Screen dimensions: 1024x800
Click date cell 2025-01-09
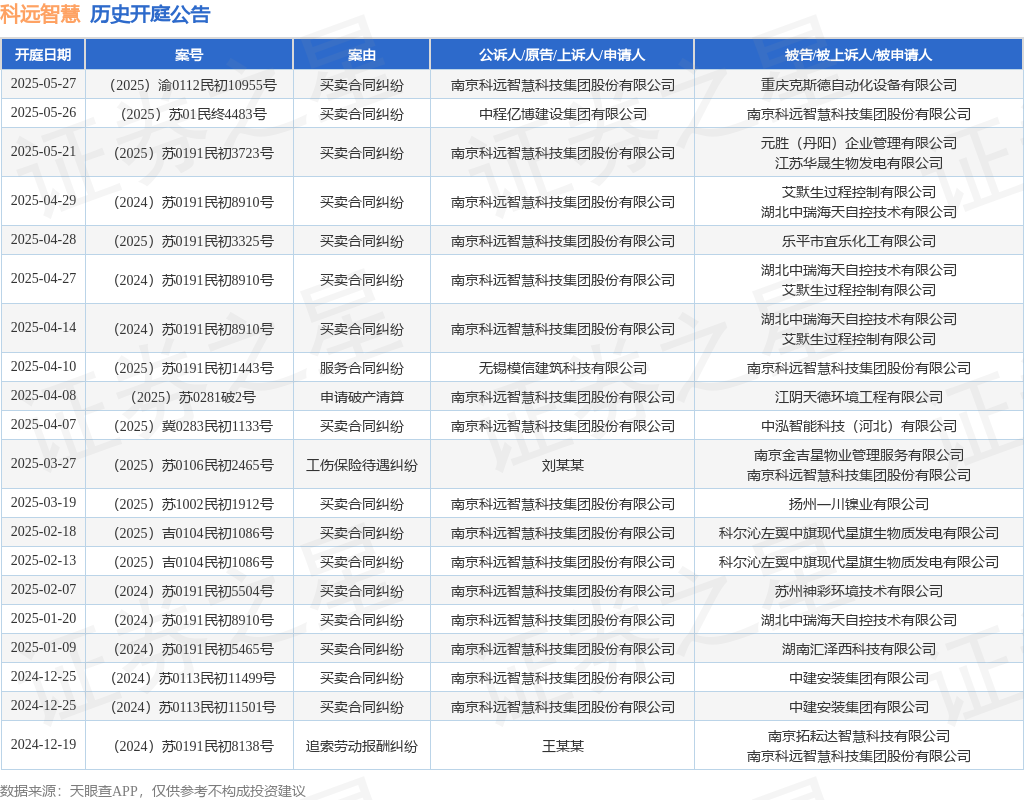click(x=43, y=647)
